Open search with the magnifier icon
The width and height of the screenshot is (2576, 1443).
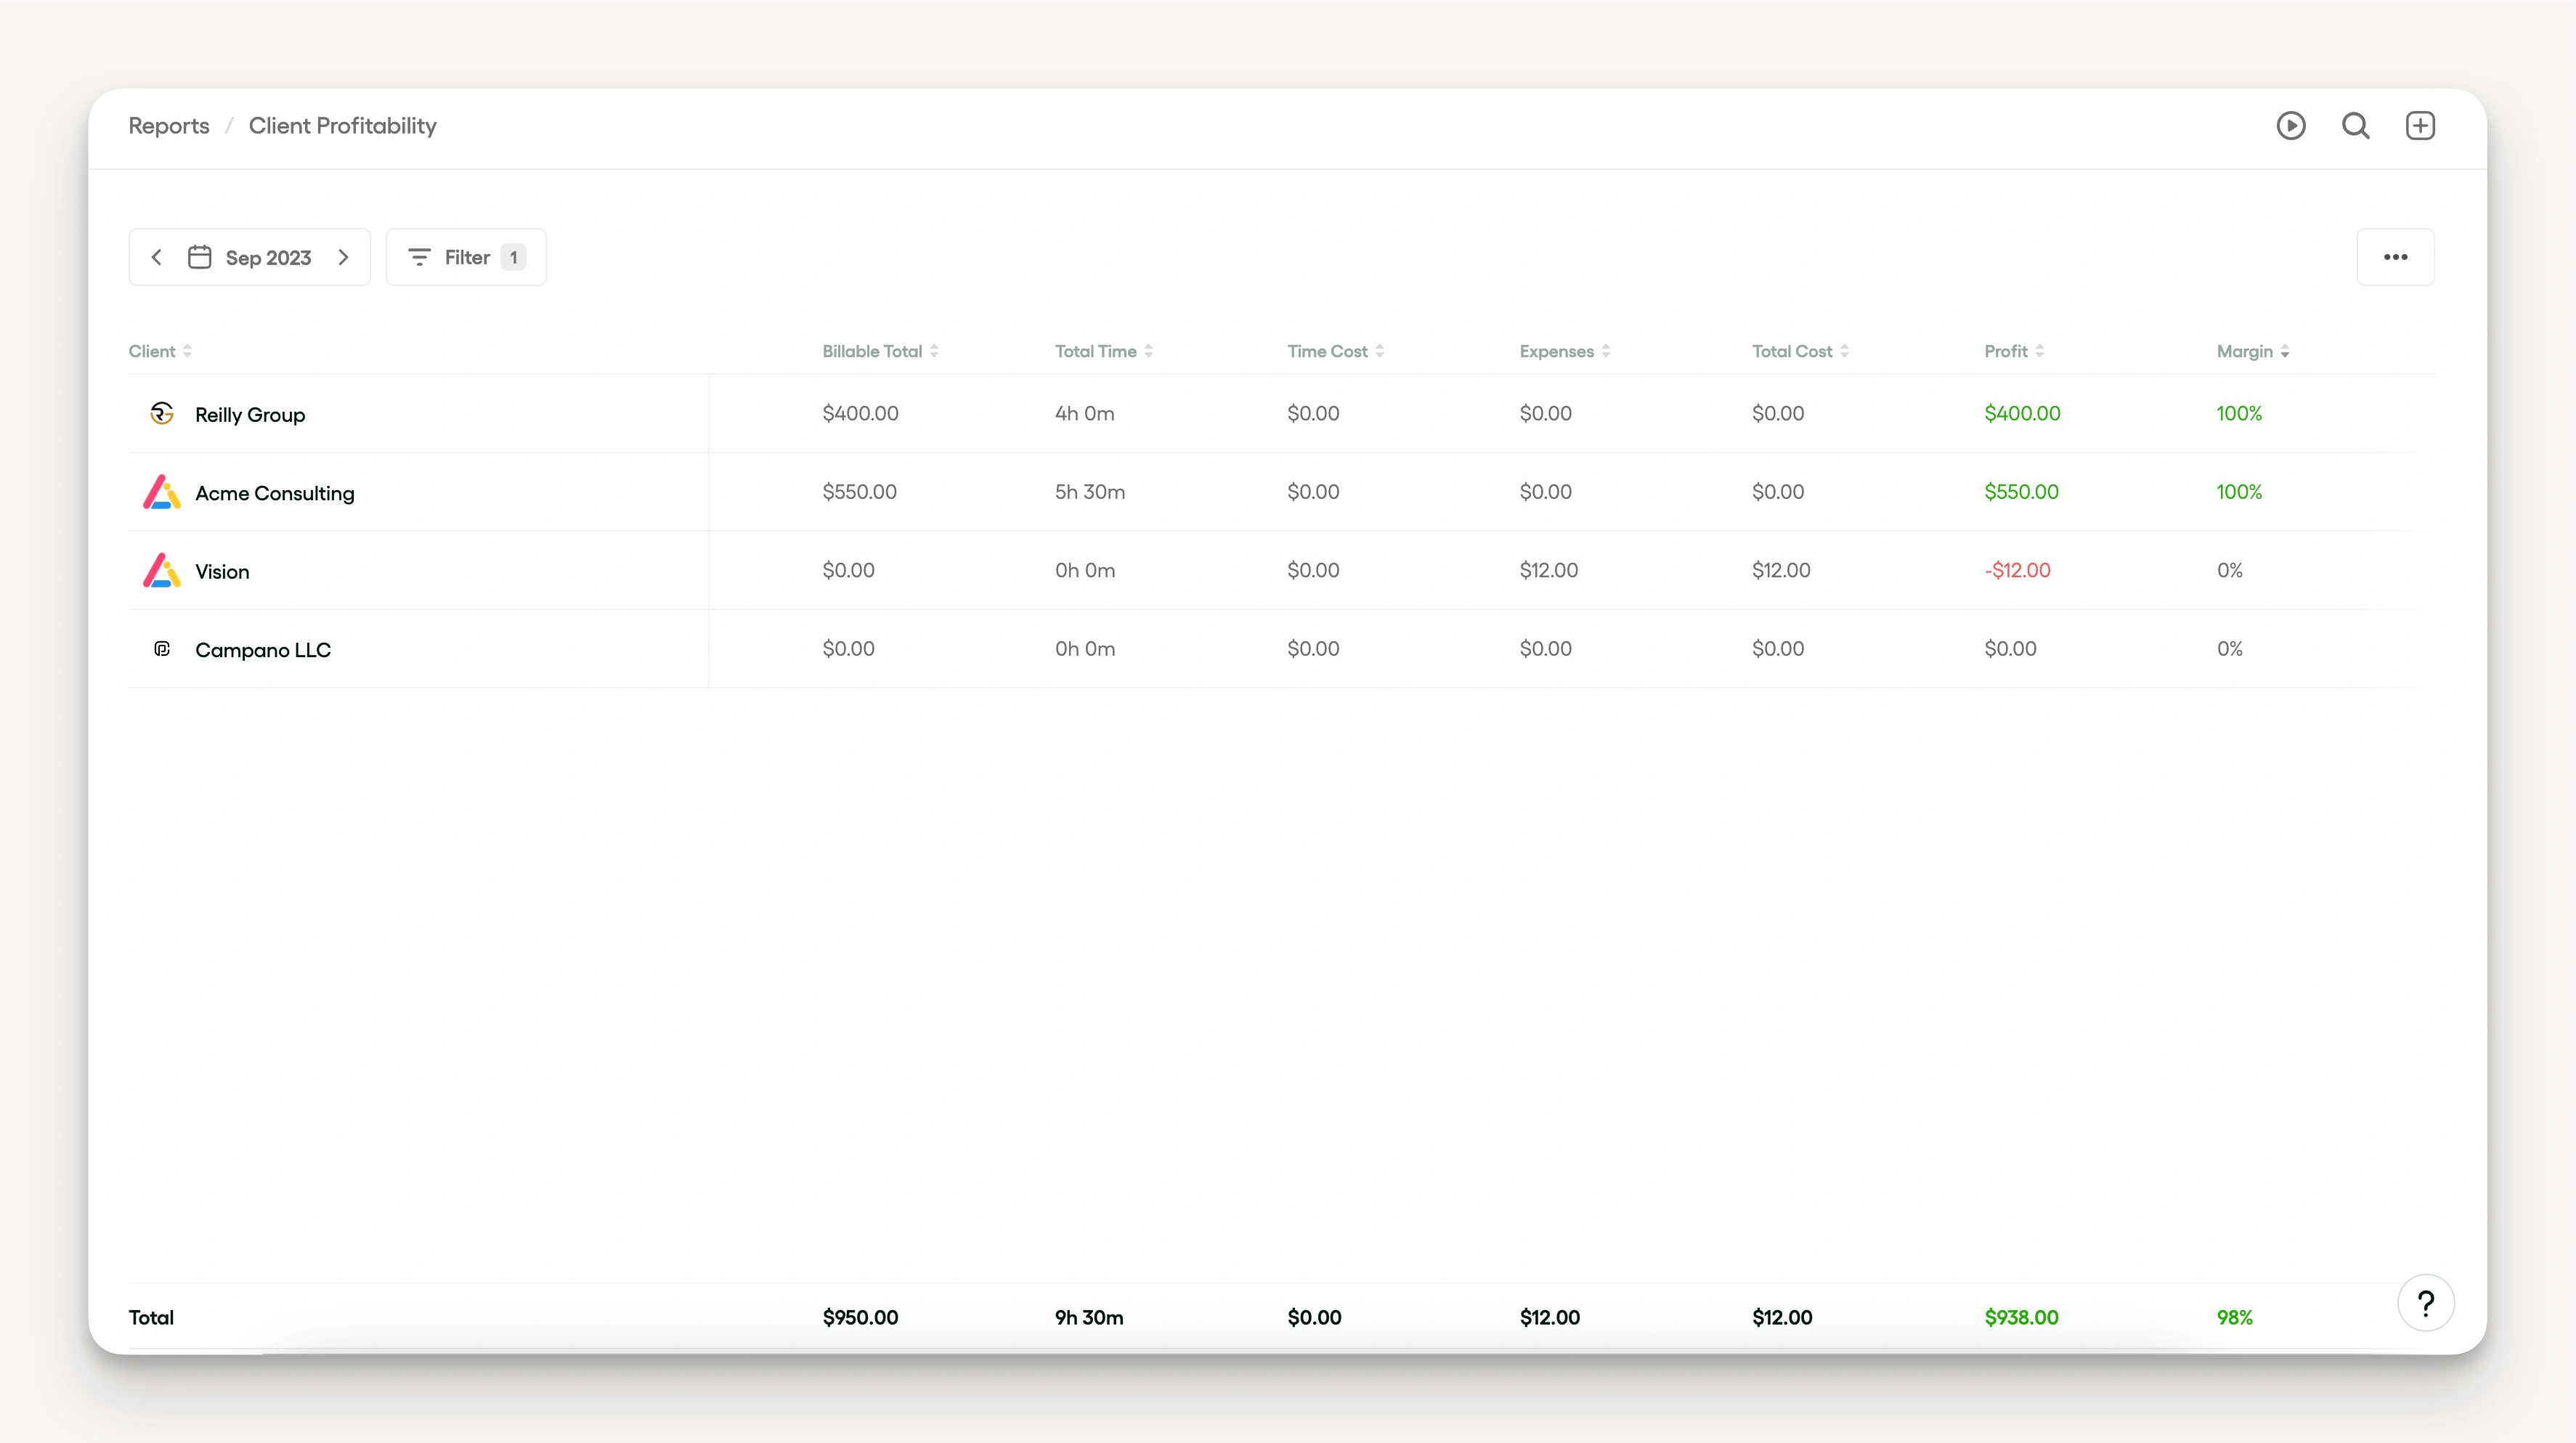[x=2355, y=126]
